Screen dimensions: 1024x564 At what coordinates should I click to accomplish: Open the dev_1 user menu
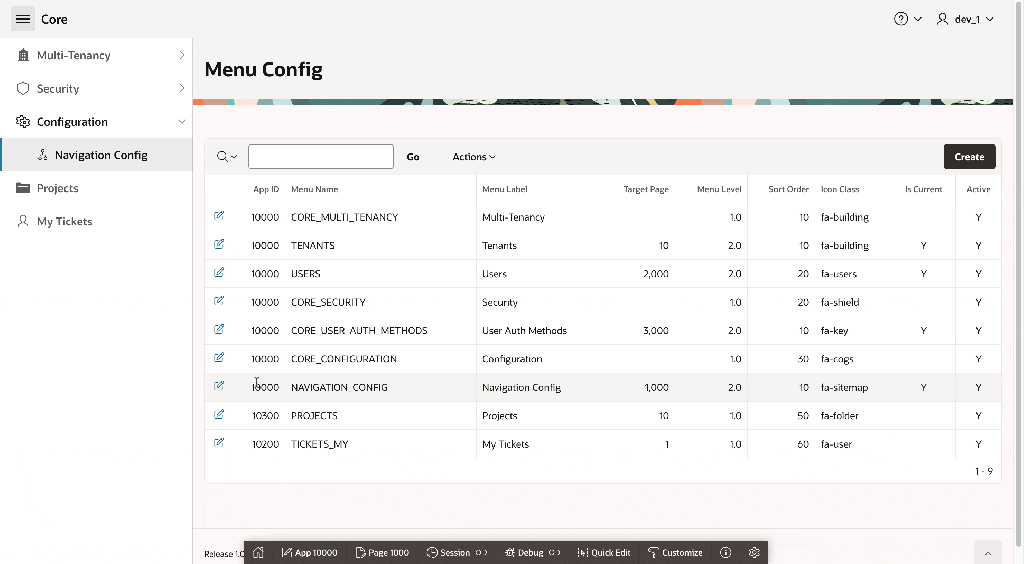(x=965, y=19)
